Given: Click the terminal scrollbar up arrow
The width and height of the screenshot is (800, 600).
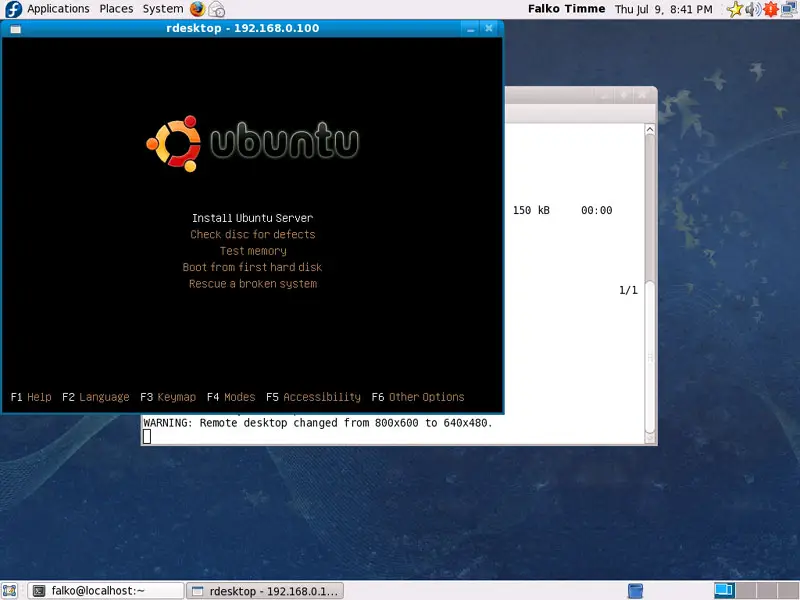Looking at the screenshot, I should (649, 130).
